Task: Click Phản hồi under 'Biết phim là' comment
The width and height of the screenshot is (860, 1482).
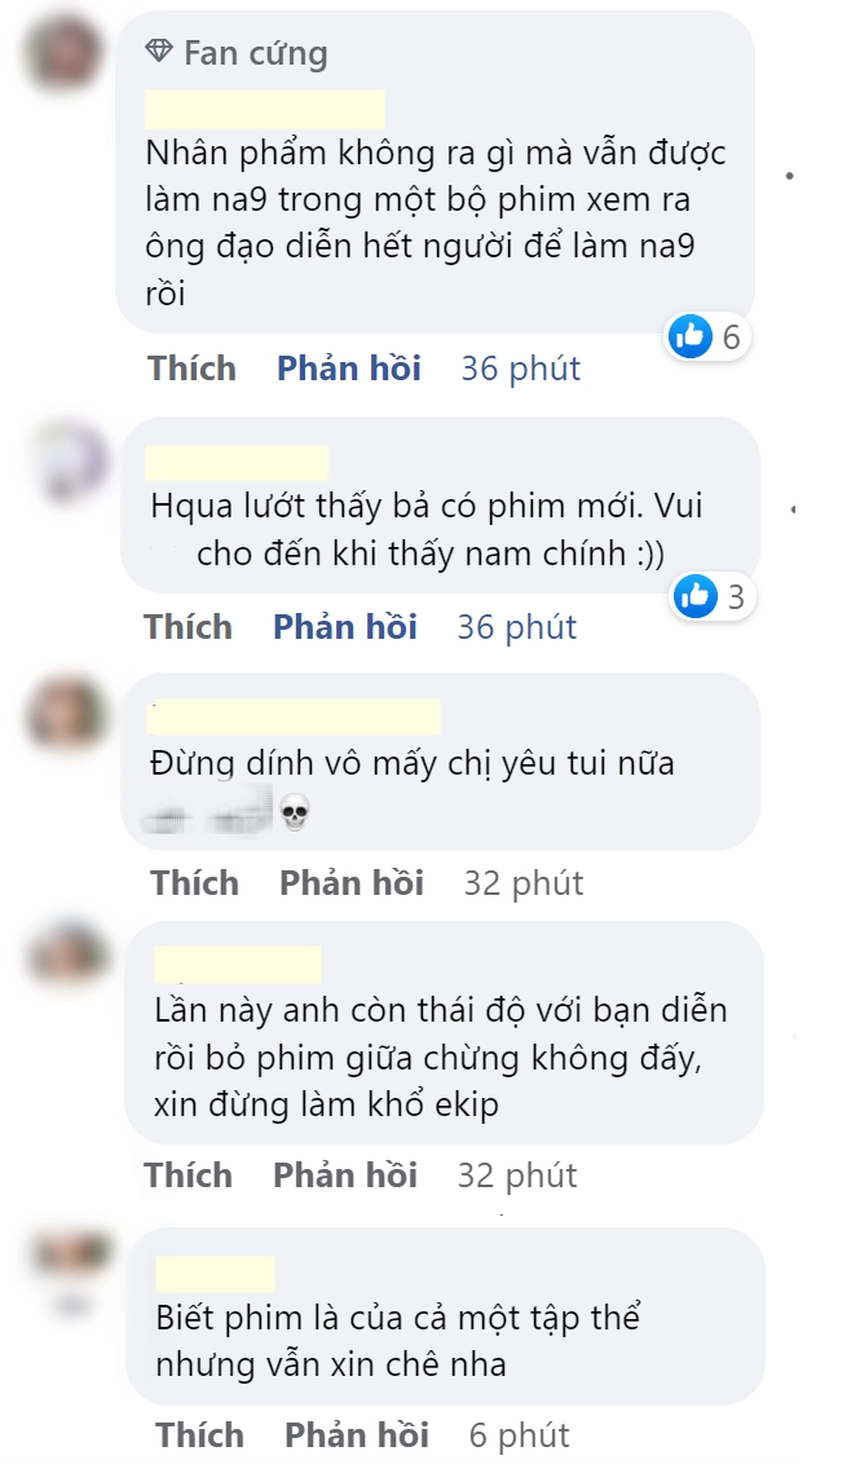Action: pyautogui.click(x=357, y=1435)
